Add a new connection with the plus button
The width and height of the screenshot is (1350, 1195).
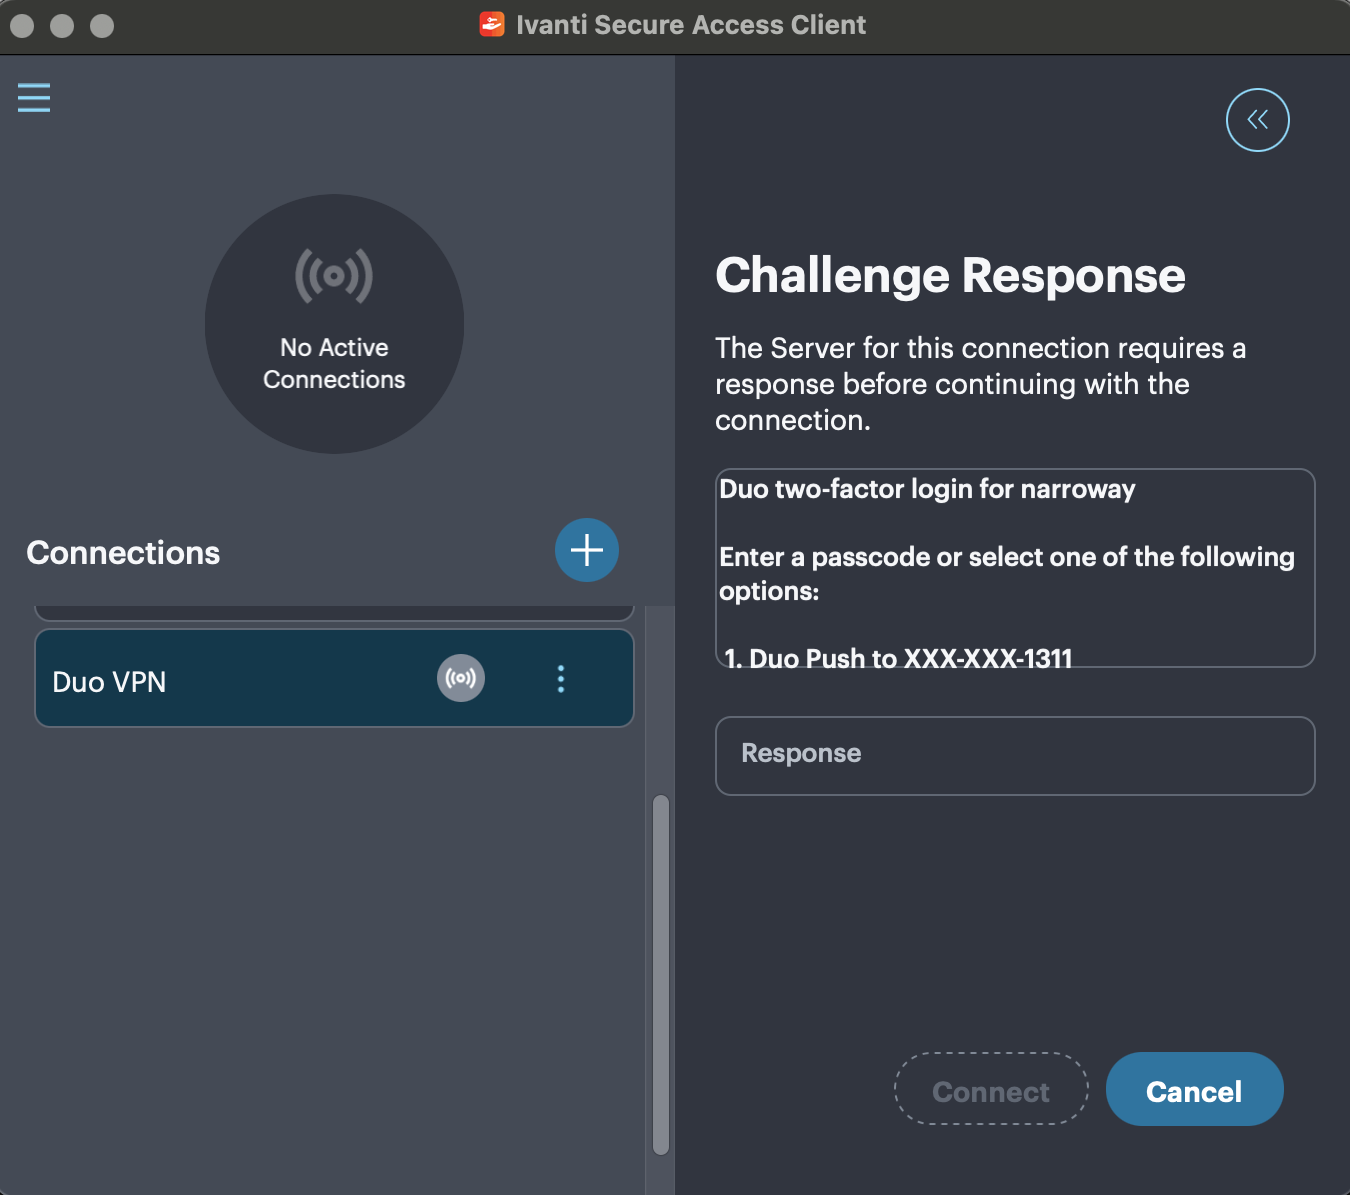click(586, 550)
